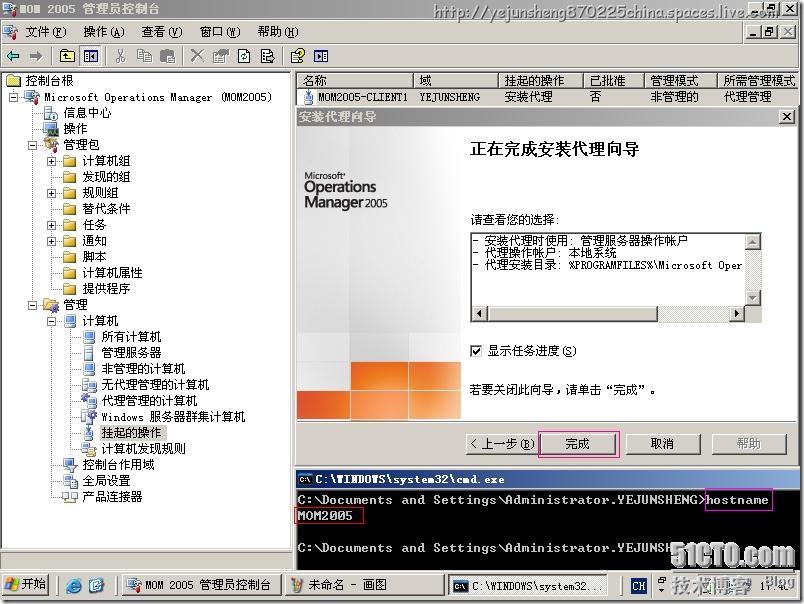
Task: Click the Paste toolbar icon
Action: point(168,56)
